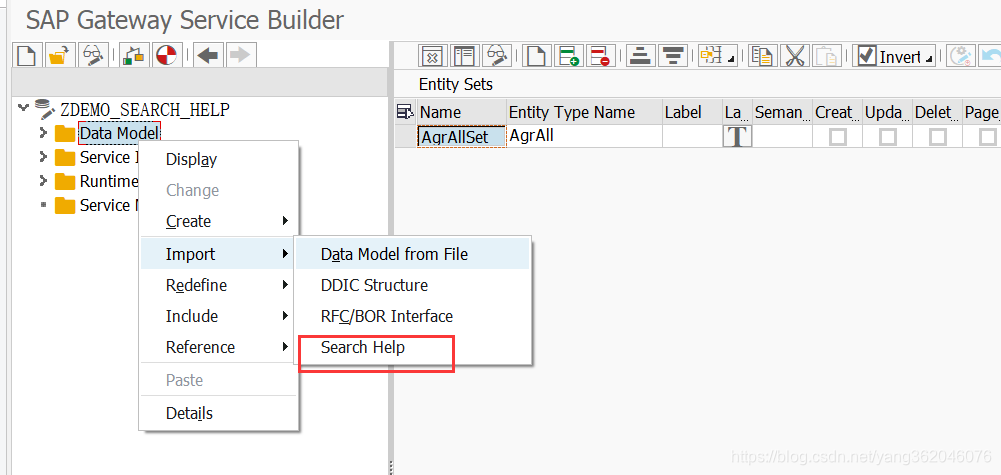Click the Sort Ascending icon
This screenshot has height=475, width=1001.
[x=639, y=56]
